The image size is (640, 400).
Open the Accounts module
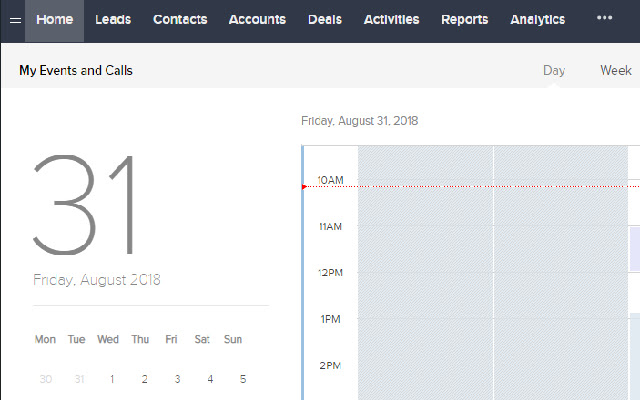pos(257,20)
